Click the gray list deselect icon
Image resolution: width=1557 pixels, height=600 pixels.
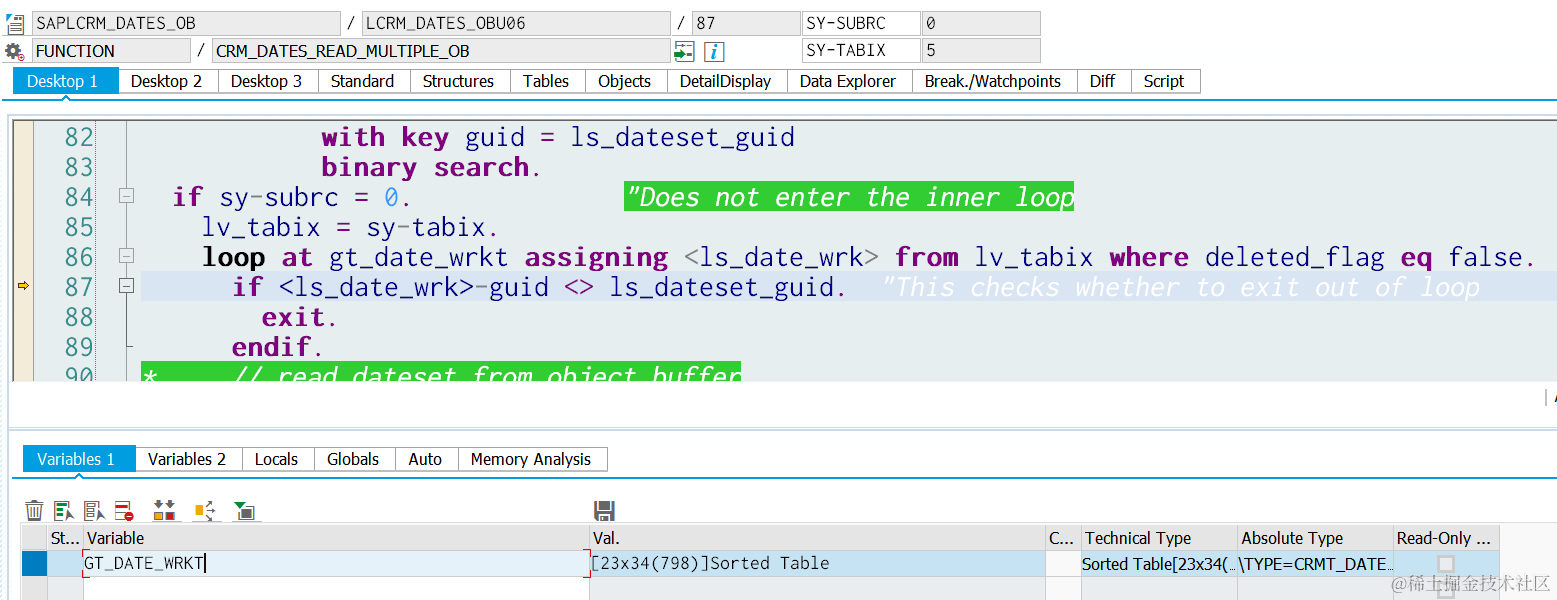(94, 511)
